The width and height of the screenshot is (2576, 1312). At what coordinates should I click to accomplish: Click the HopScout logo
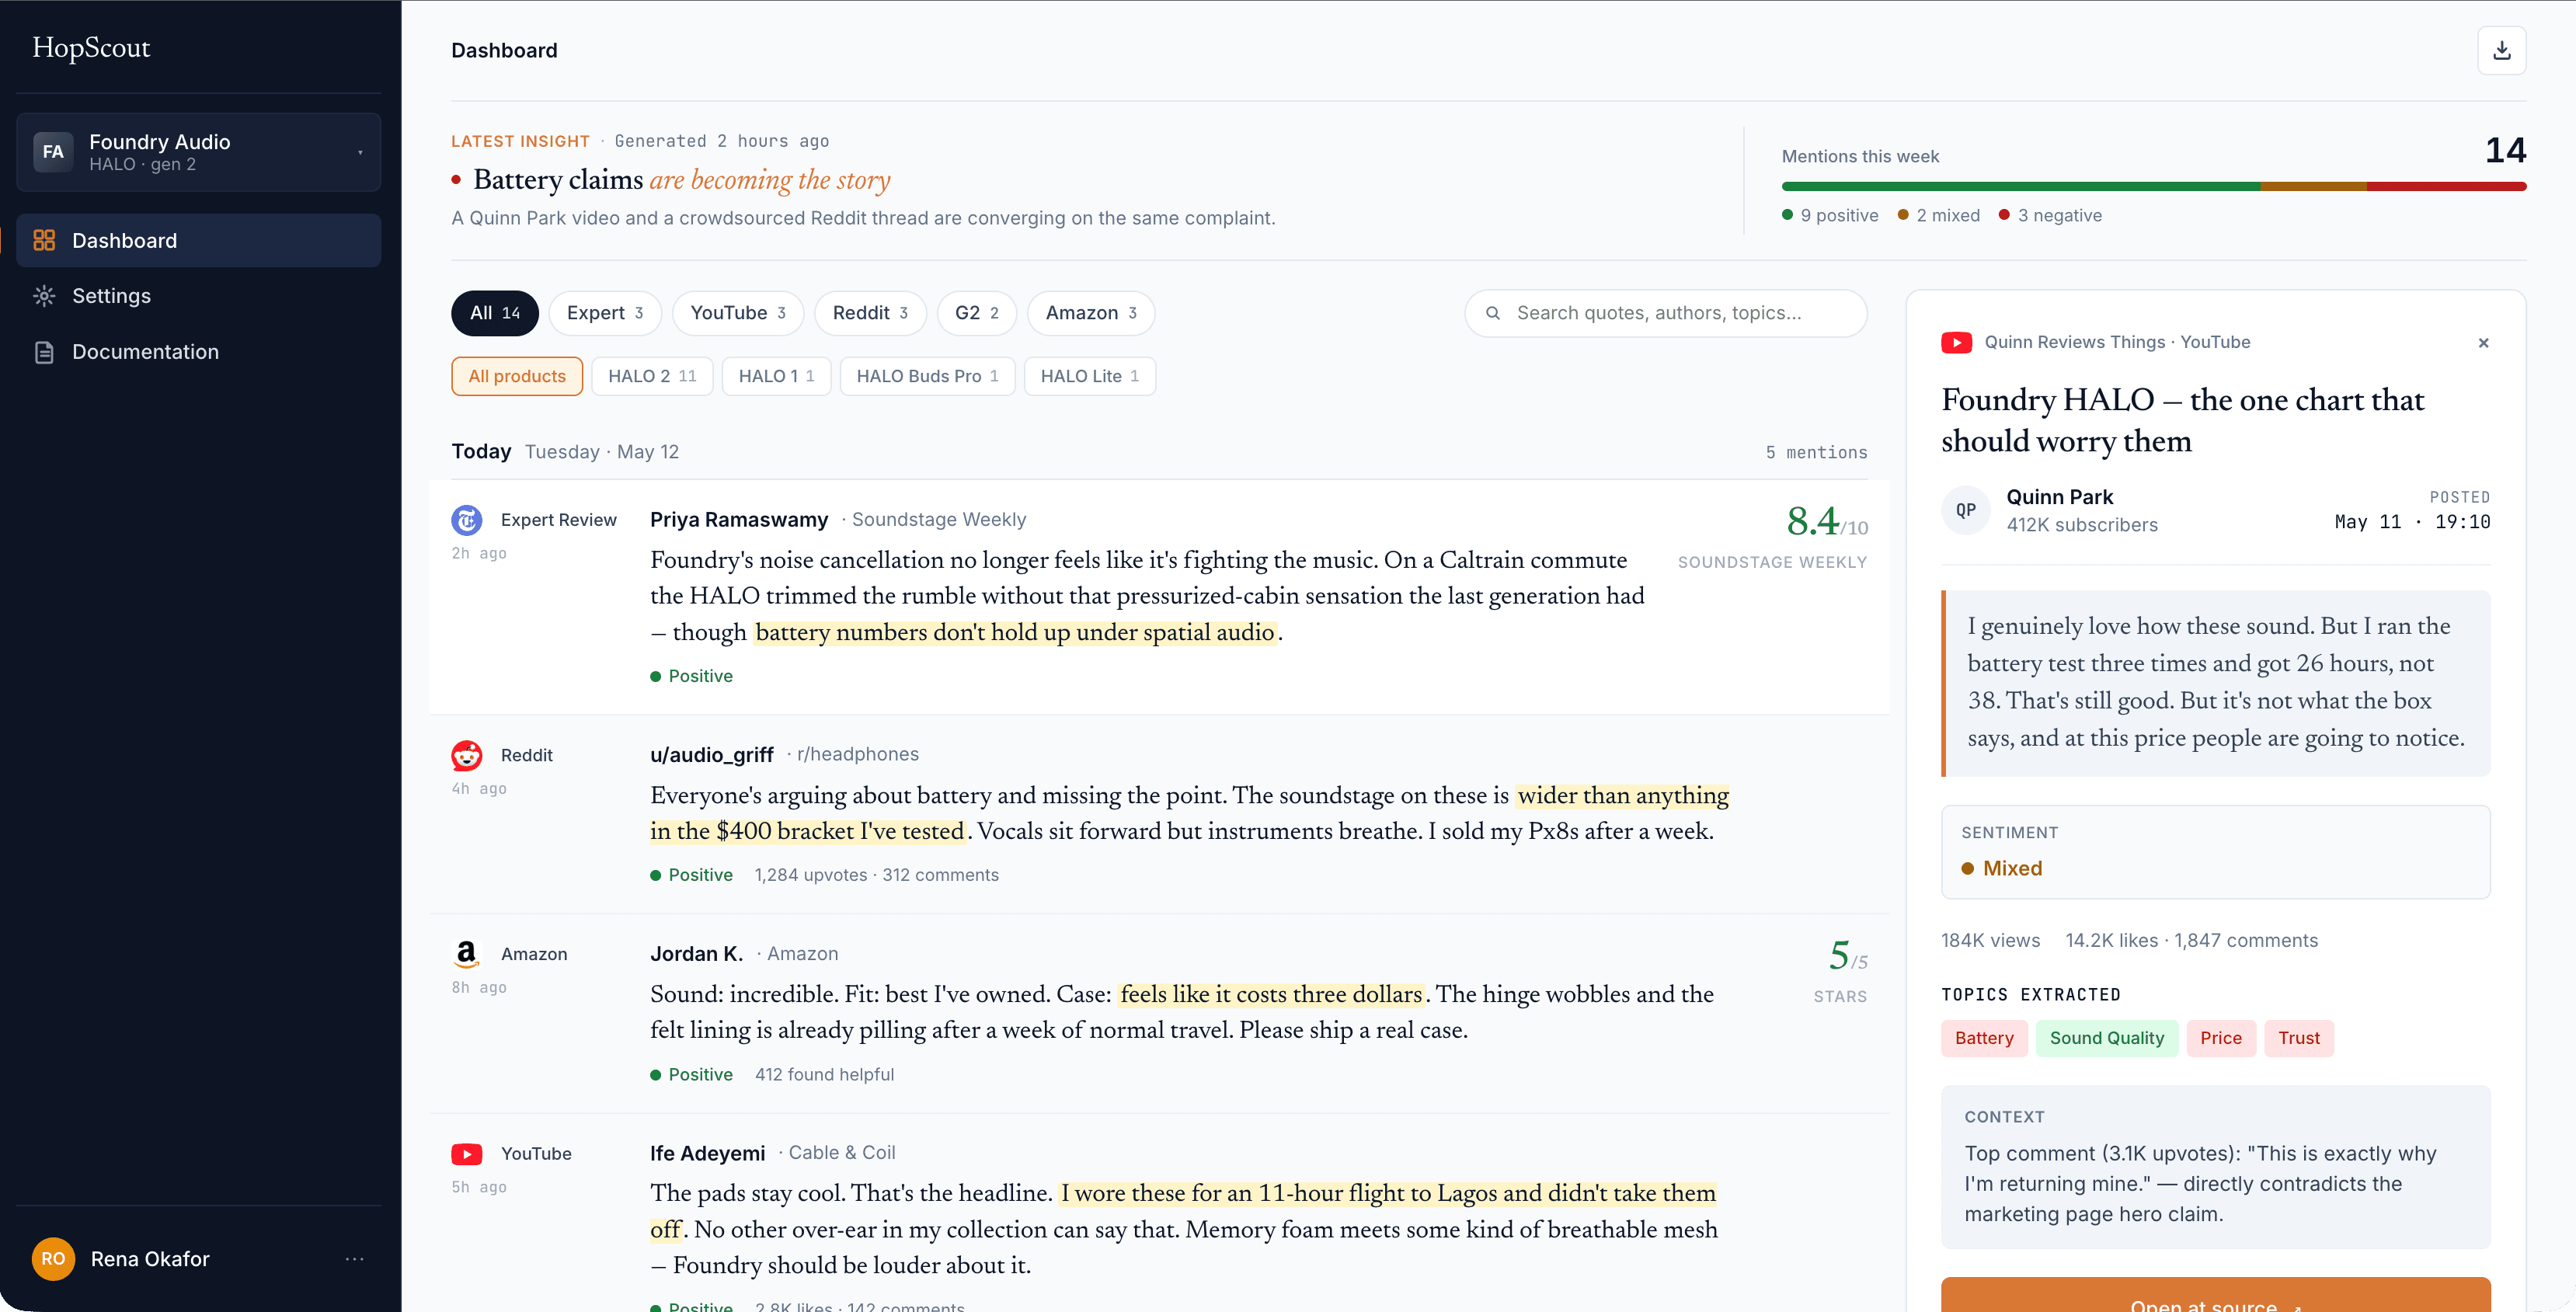[91, 48]
